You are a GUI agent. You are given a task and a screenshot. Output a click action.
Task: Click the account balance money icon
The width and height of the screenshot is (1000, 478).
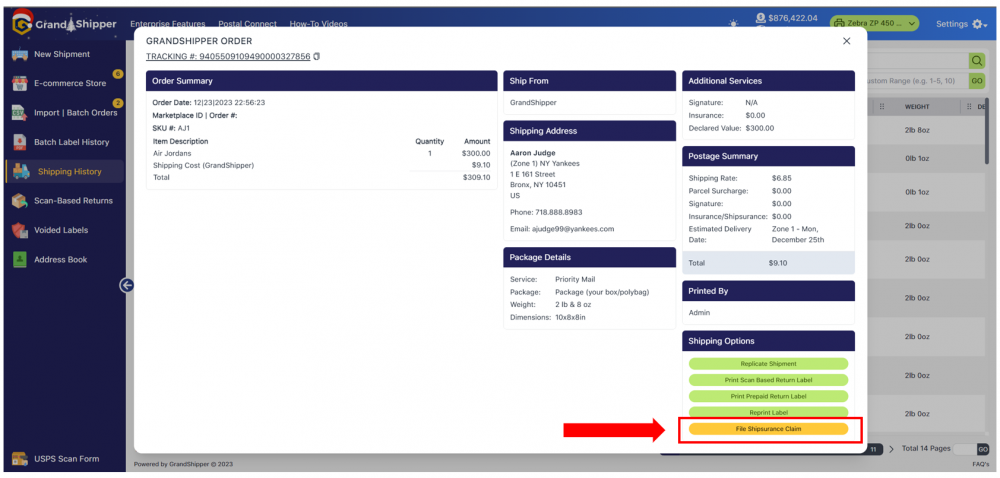(x=760, y=18)
